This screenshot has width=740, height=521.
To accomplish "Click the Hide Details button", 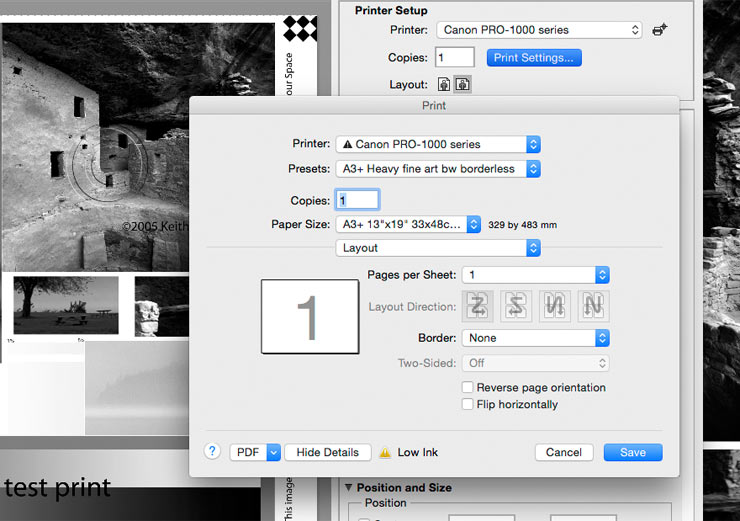I will [328, 453].
